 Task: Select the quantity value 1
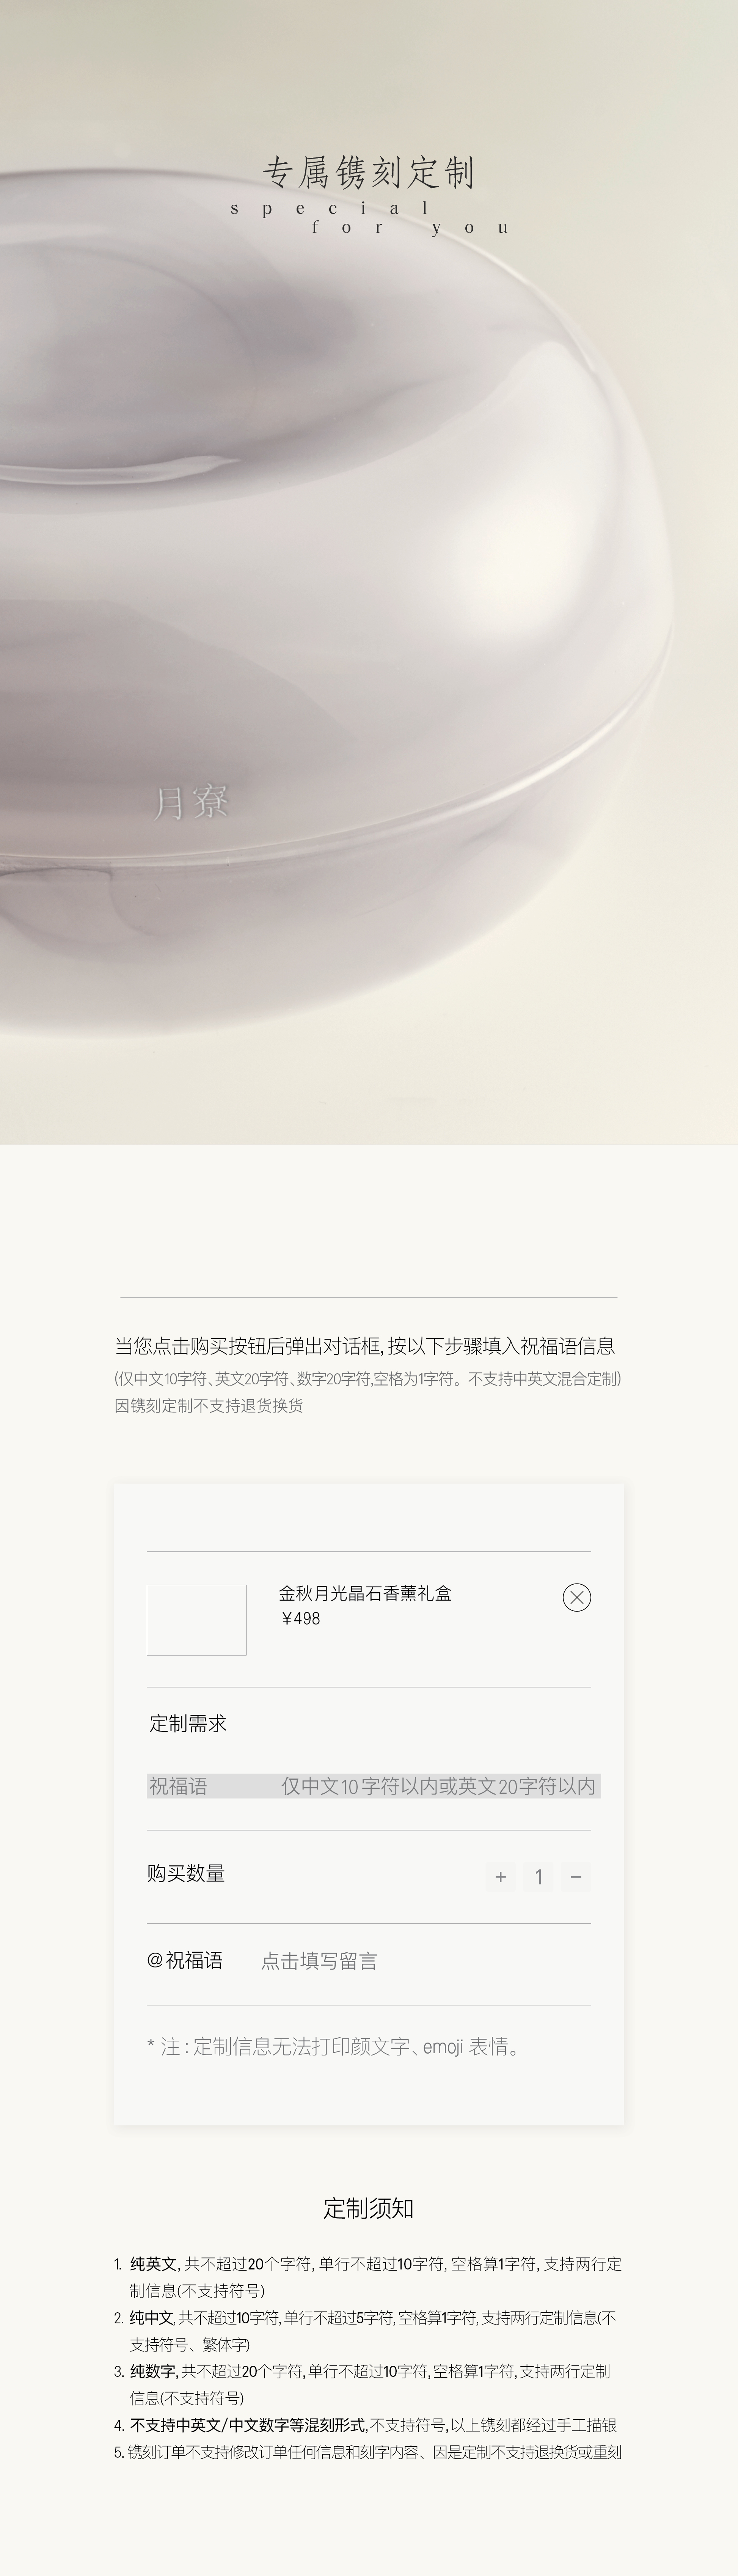click(x=538, y=1877)
